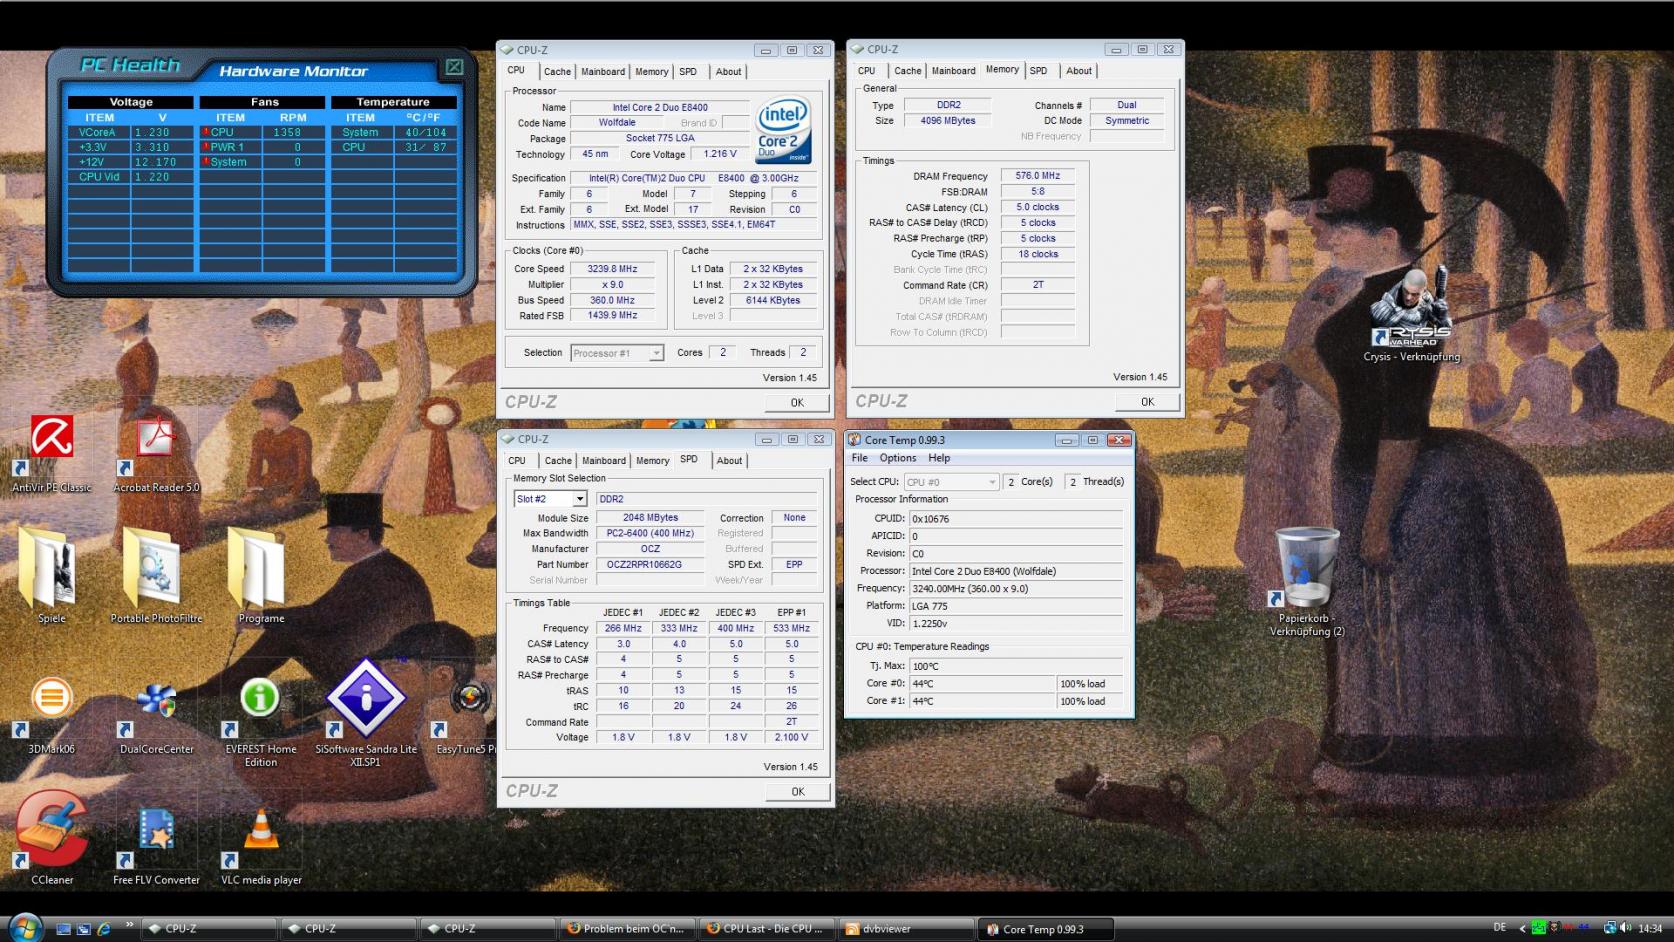The image size is (1674, 942).
Task: Click Core Temp Frequency 3240.00MHz field
Action: coord(1016,589)
